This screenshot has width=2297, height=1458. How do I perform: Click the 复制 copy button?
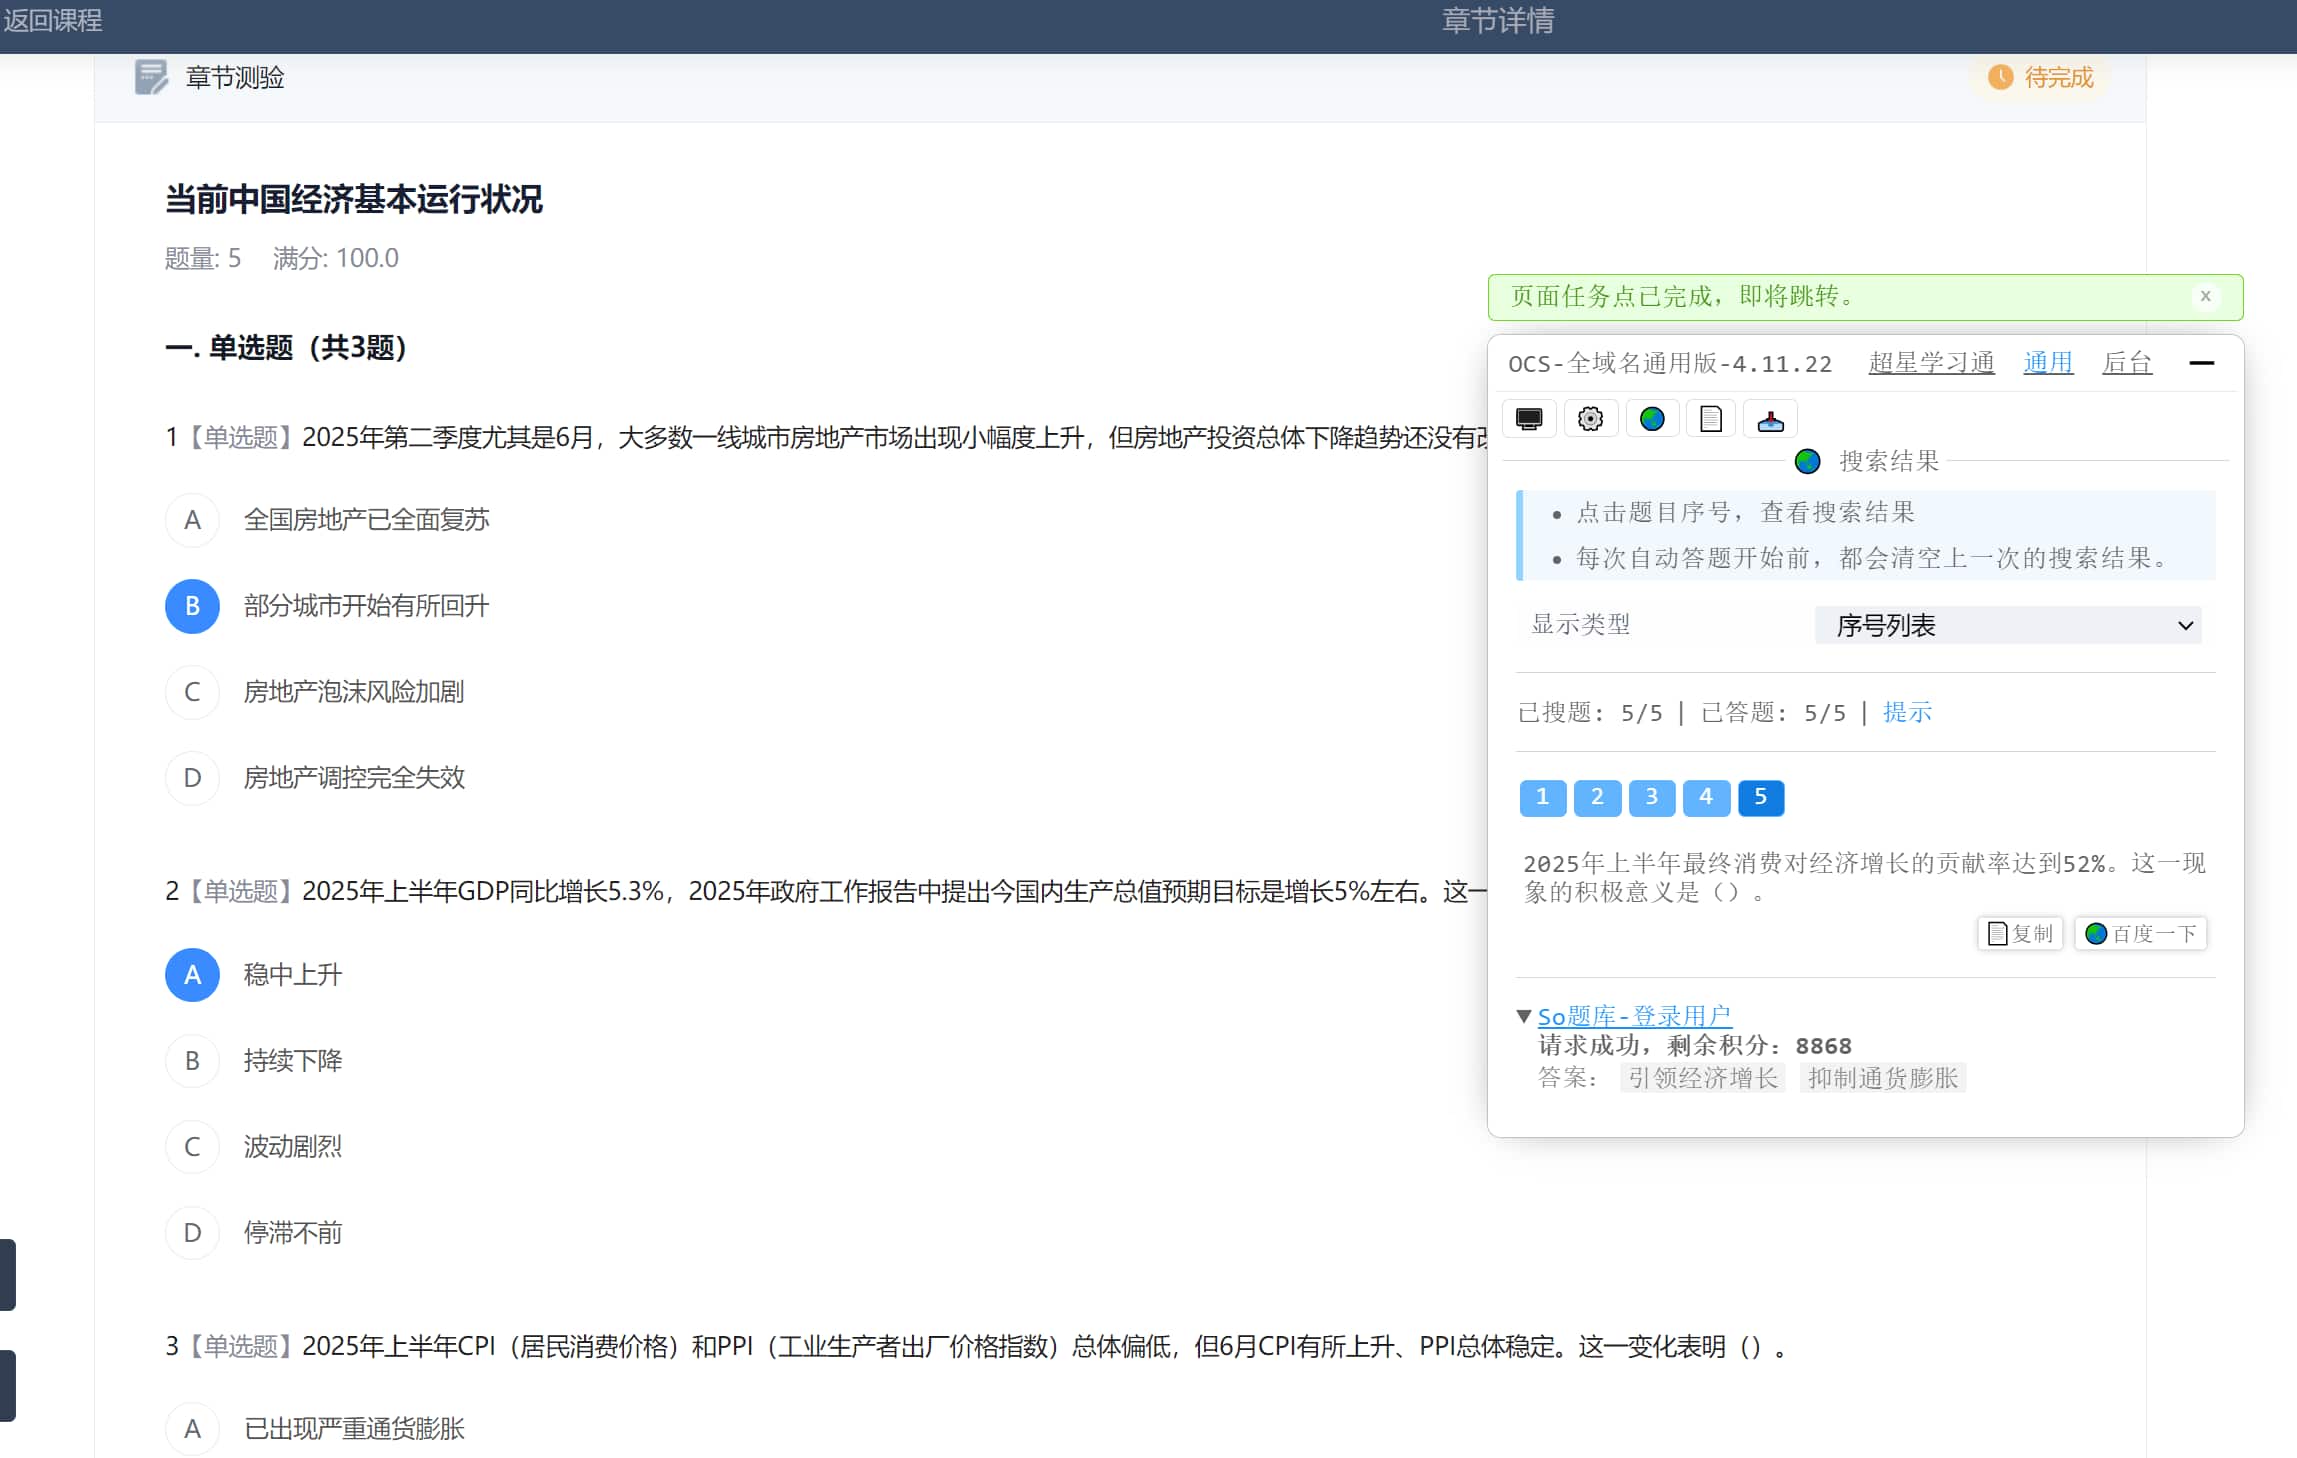click(x=2020, y=934)
